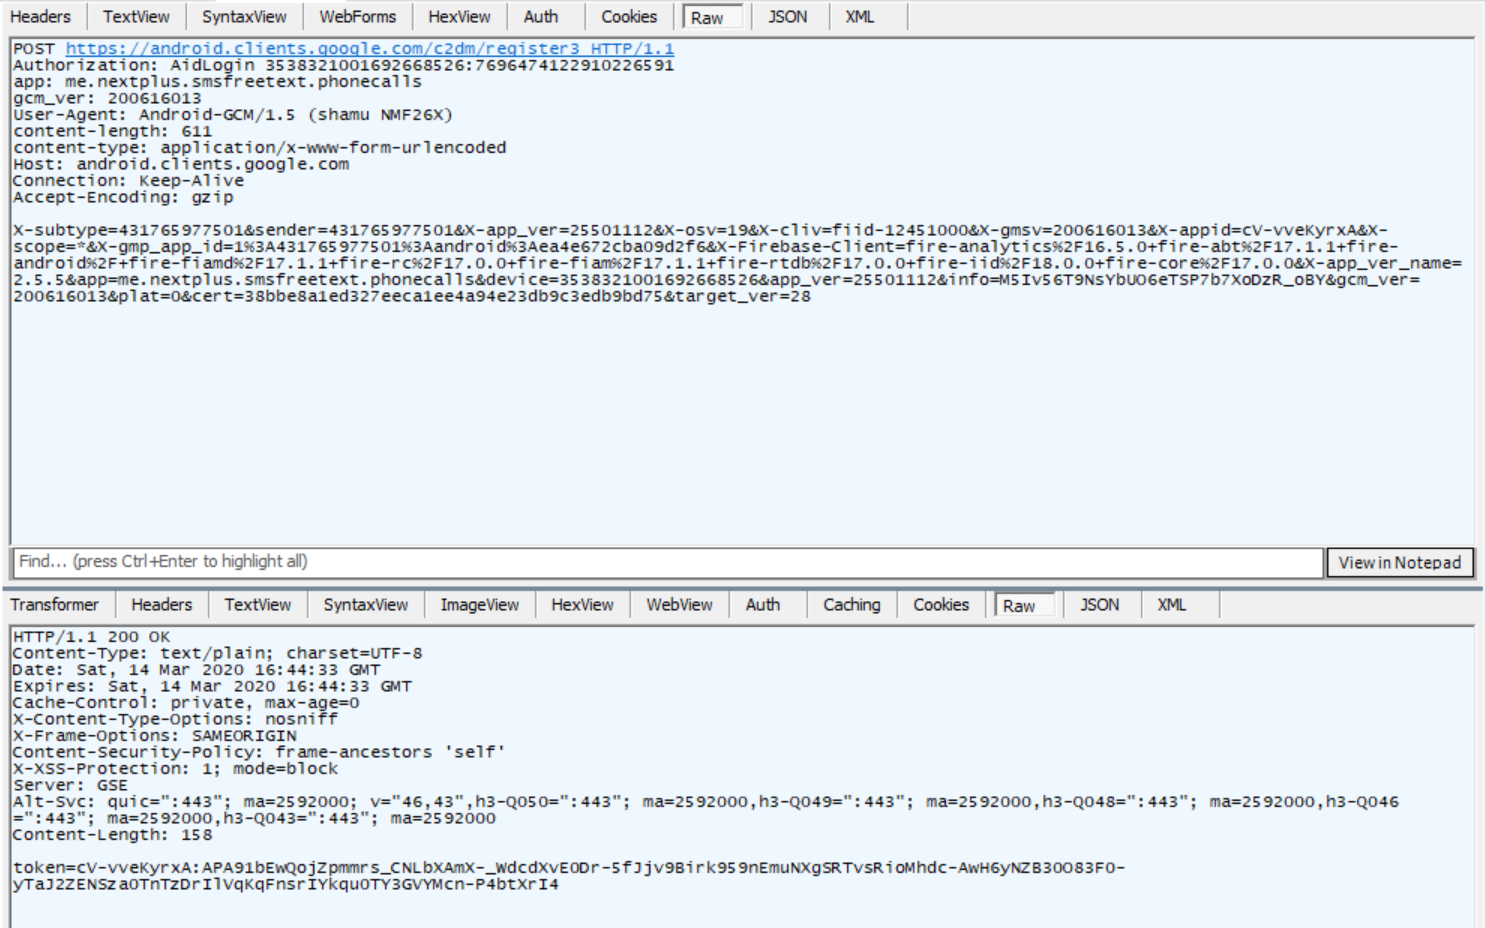Open the response SyntaxView tab

click(x=366, y=605)
